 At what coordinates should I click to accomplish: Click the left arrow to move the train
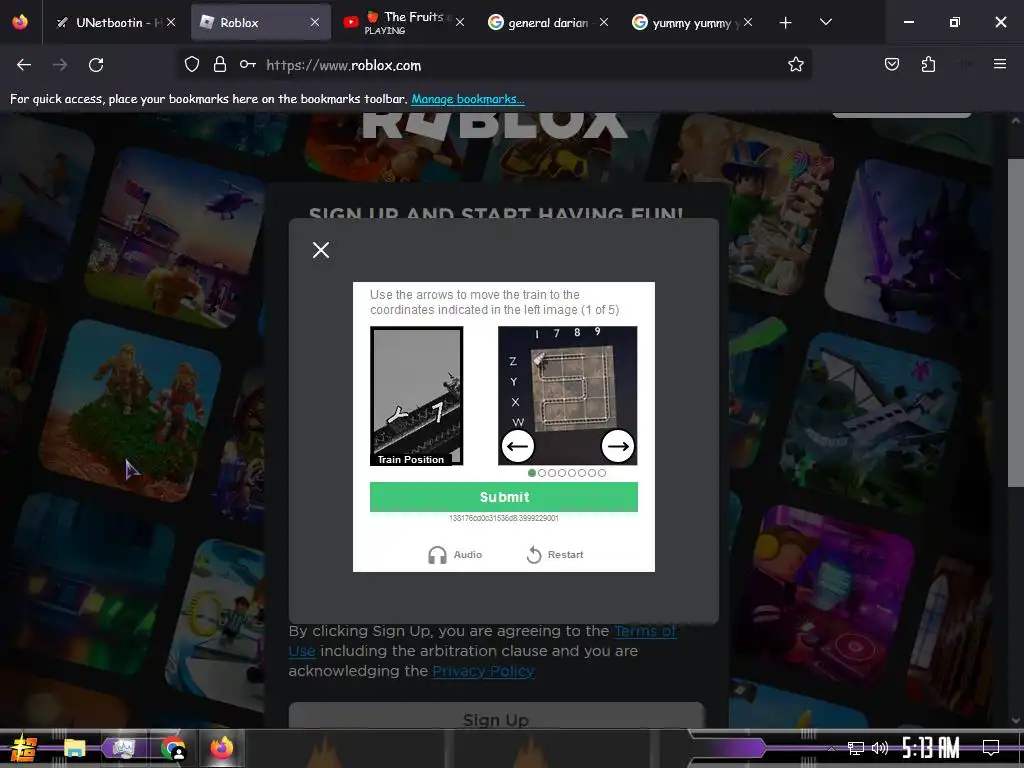coord(518,447)
